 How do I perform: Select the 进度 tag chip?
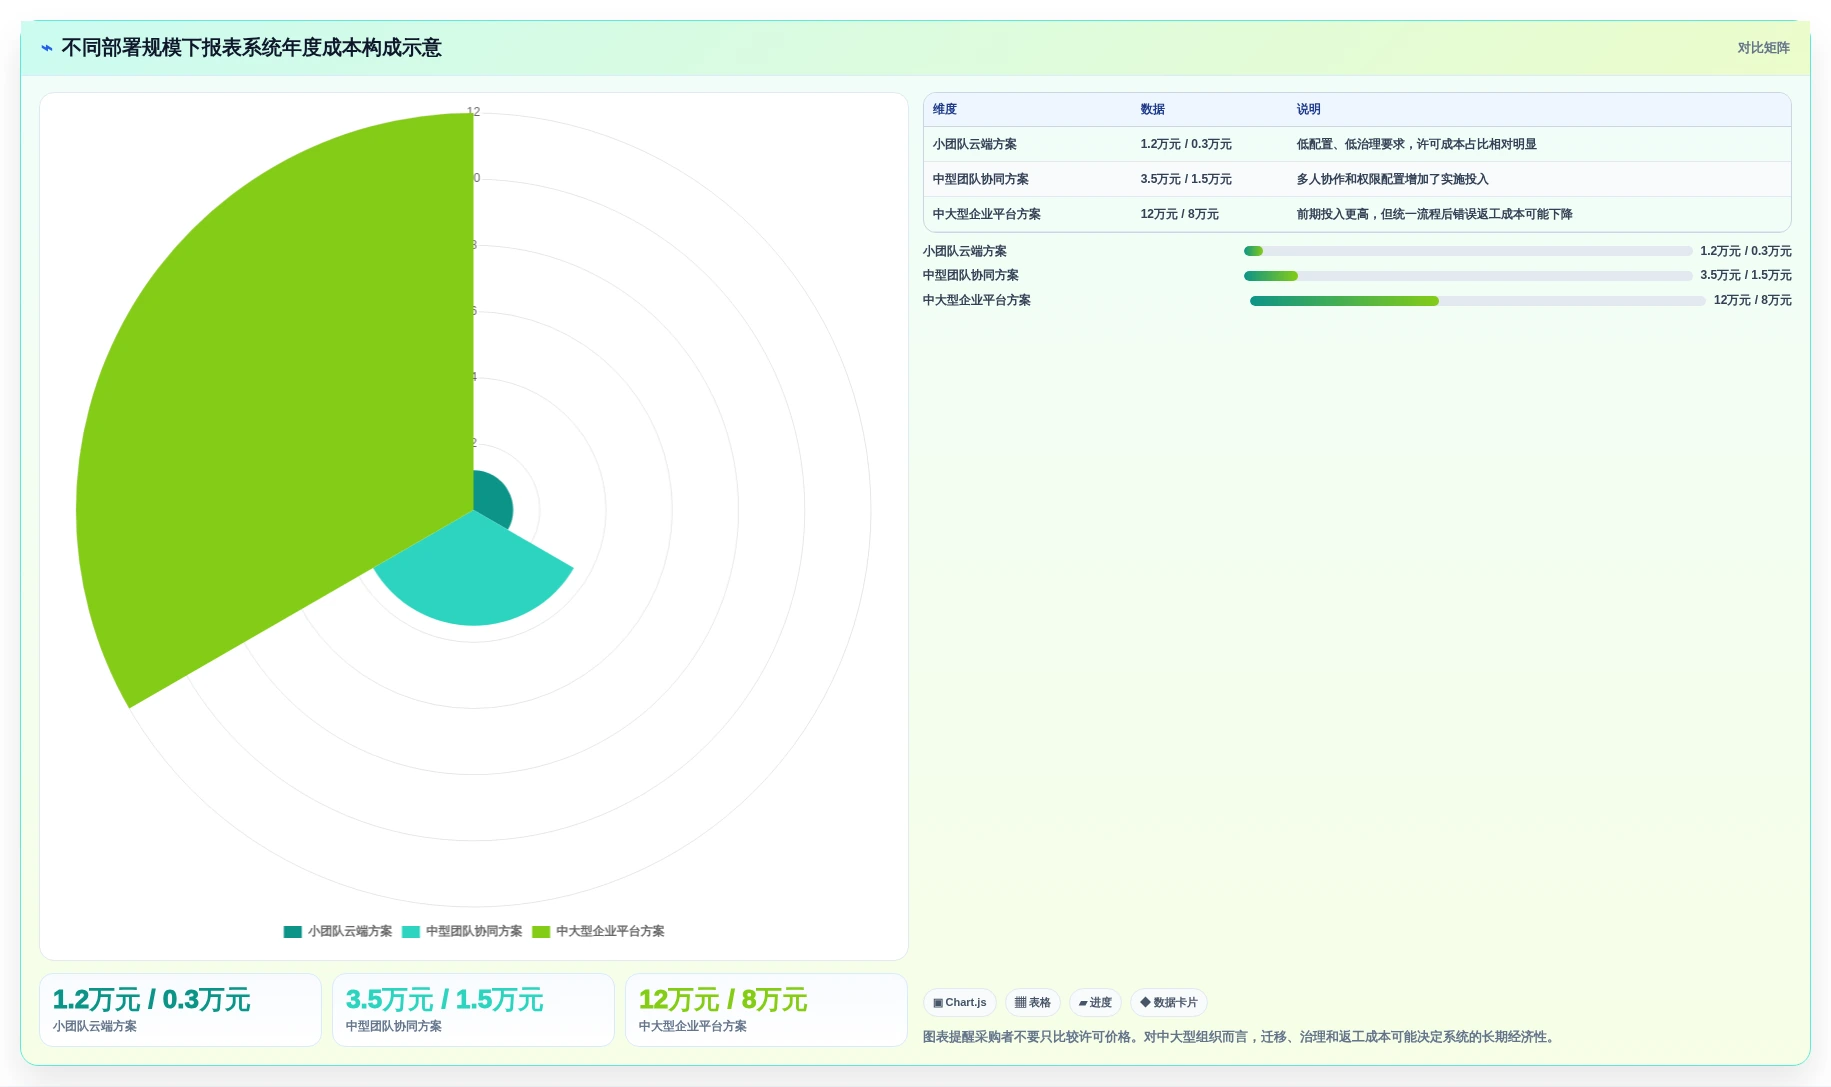(x=1095, y=1003)
